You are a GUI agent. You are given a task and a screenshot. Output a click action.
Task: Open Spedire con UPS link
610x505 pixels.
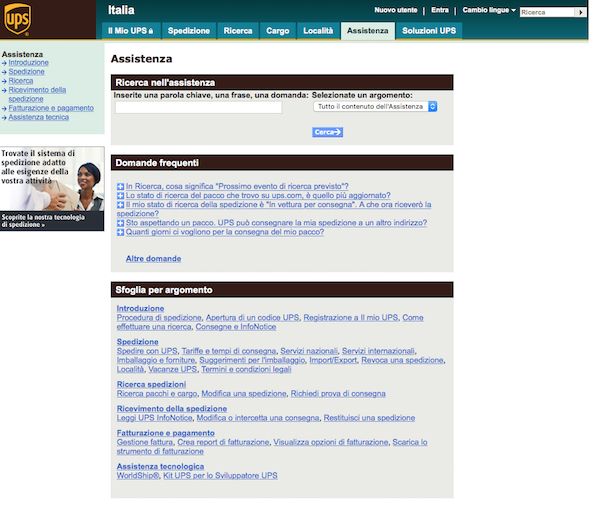(147, 351)
